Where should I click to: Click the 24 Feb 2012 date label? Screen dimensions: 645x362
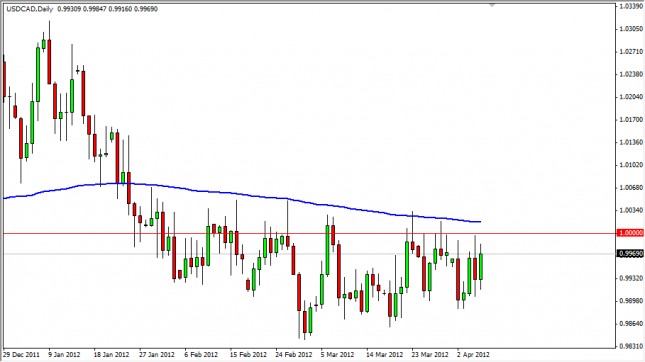[294, 354]
